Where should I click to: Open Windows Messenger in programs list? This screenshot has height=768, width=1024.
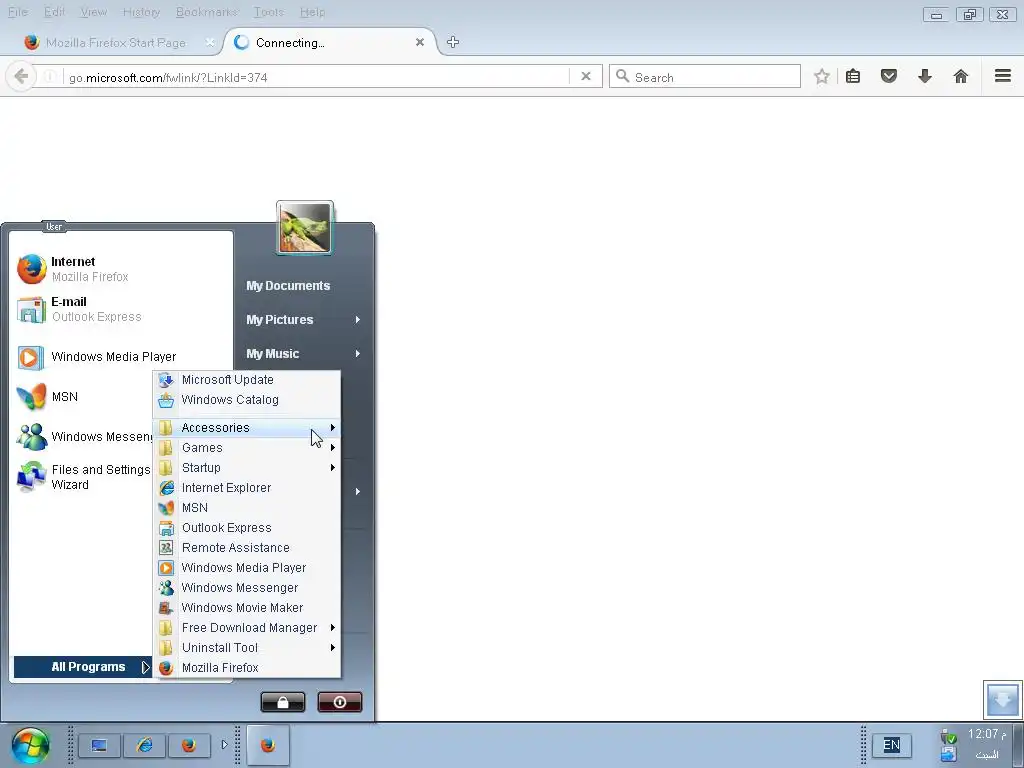[247, 588]
